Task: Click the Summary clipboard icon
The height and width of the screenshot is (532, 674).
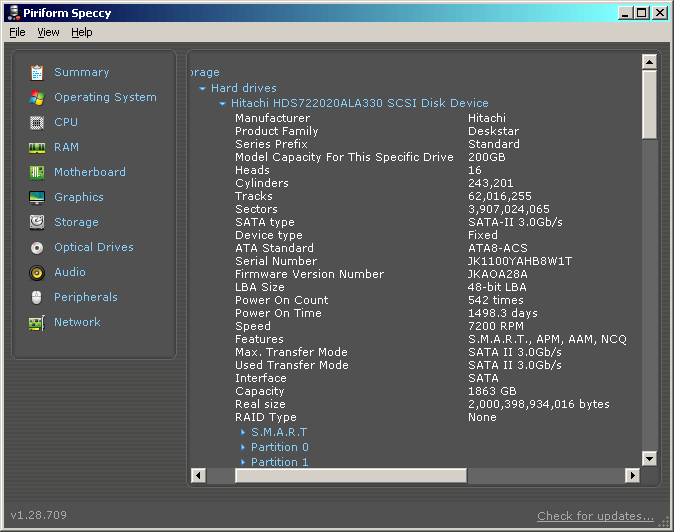Action: [37, 73]
